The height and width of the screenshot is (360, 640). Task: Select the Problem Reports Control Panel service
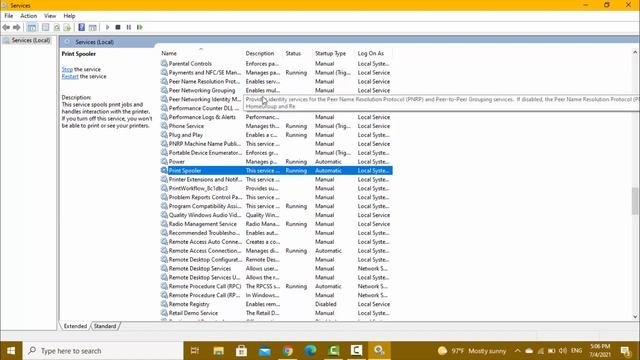pos(276,198)
